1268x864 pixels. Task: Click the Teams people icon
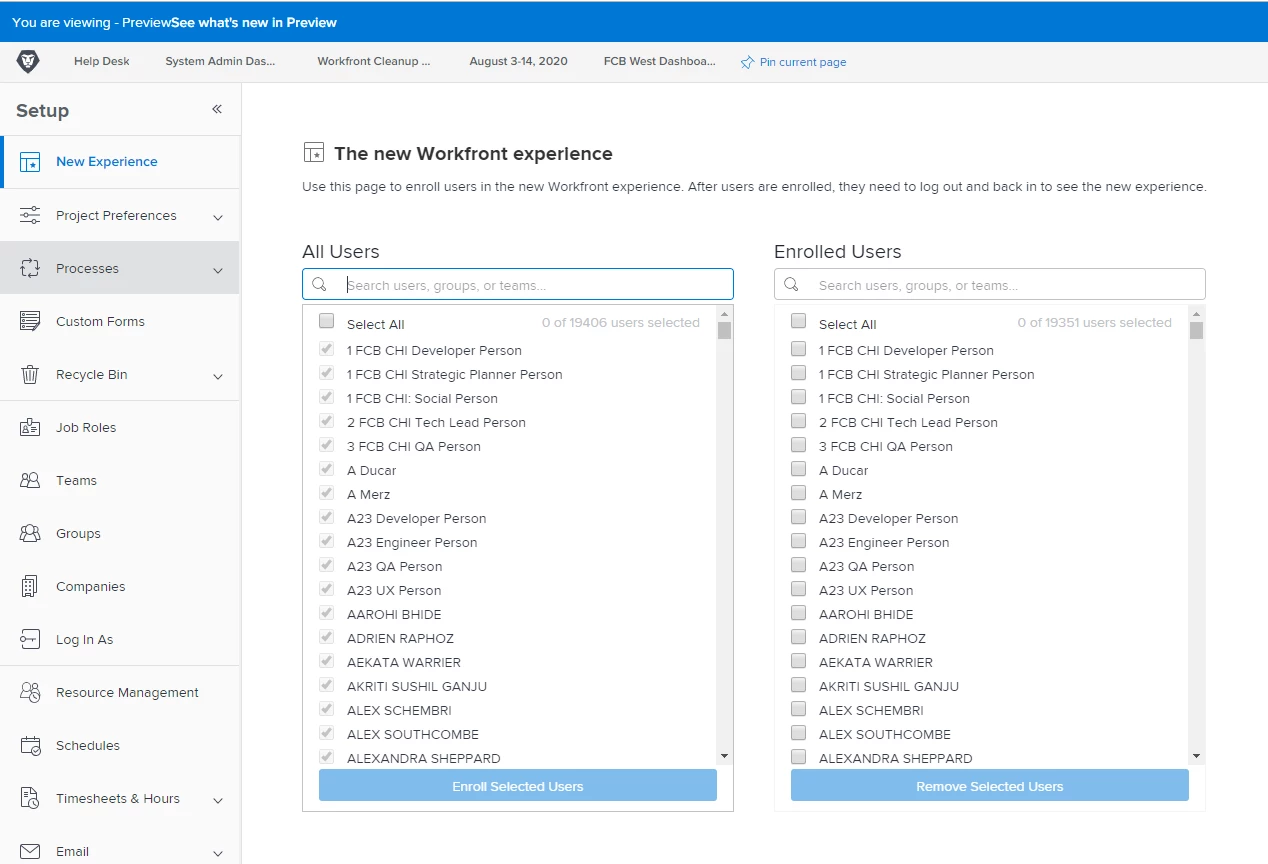(30, 480)
